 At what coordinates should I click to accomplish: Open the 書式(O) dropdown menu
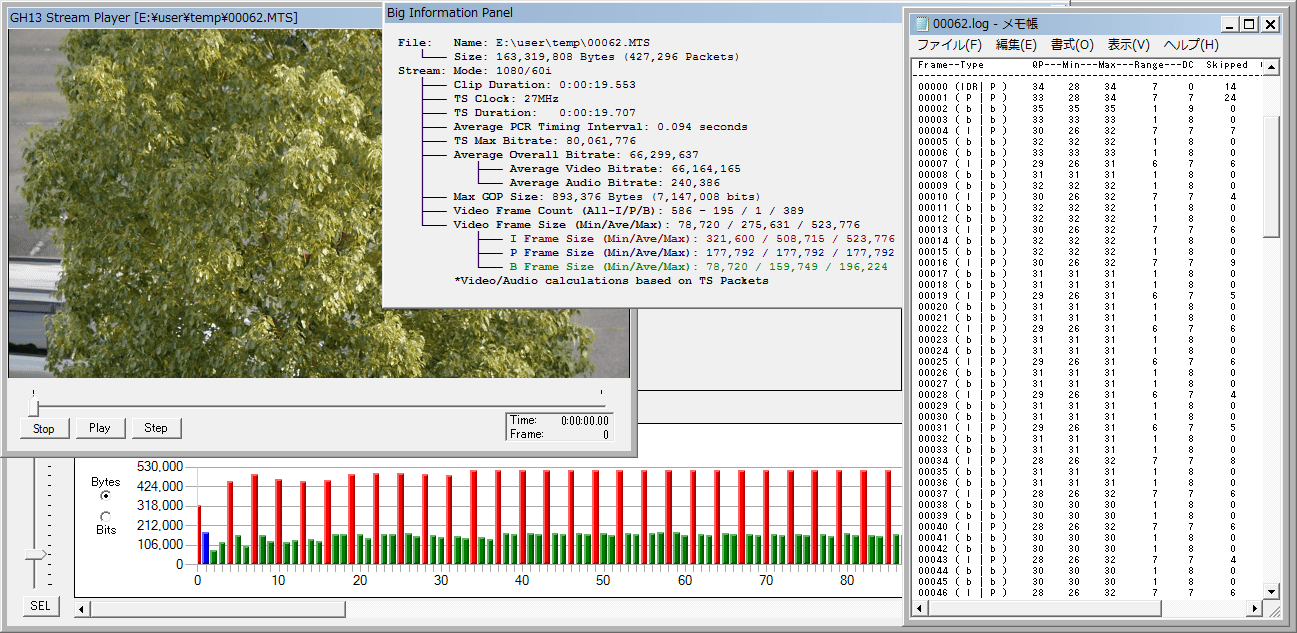tap(1071, 45)
